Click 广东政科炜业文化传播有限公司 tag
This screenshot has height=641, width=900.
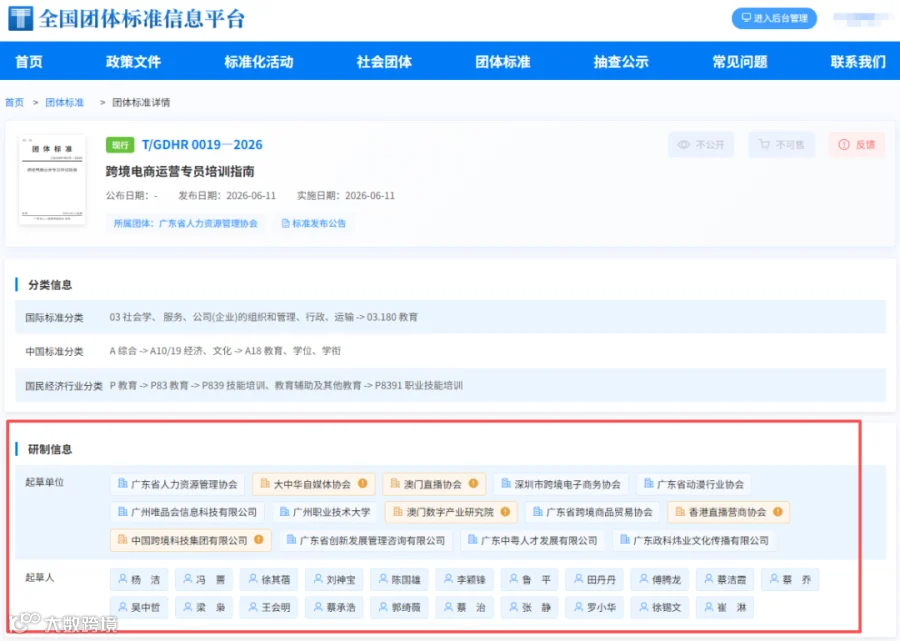point(695,540)
